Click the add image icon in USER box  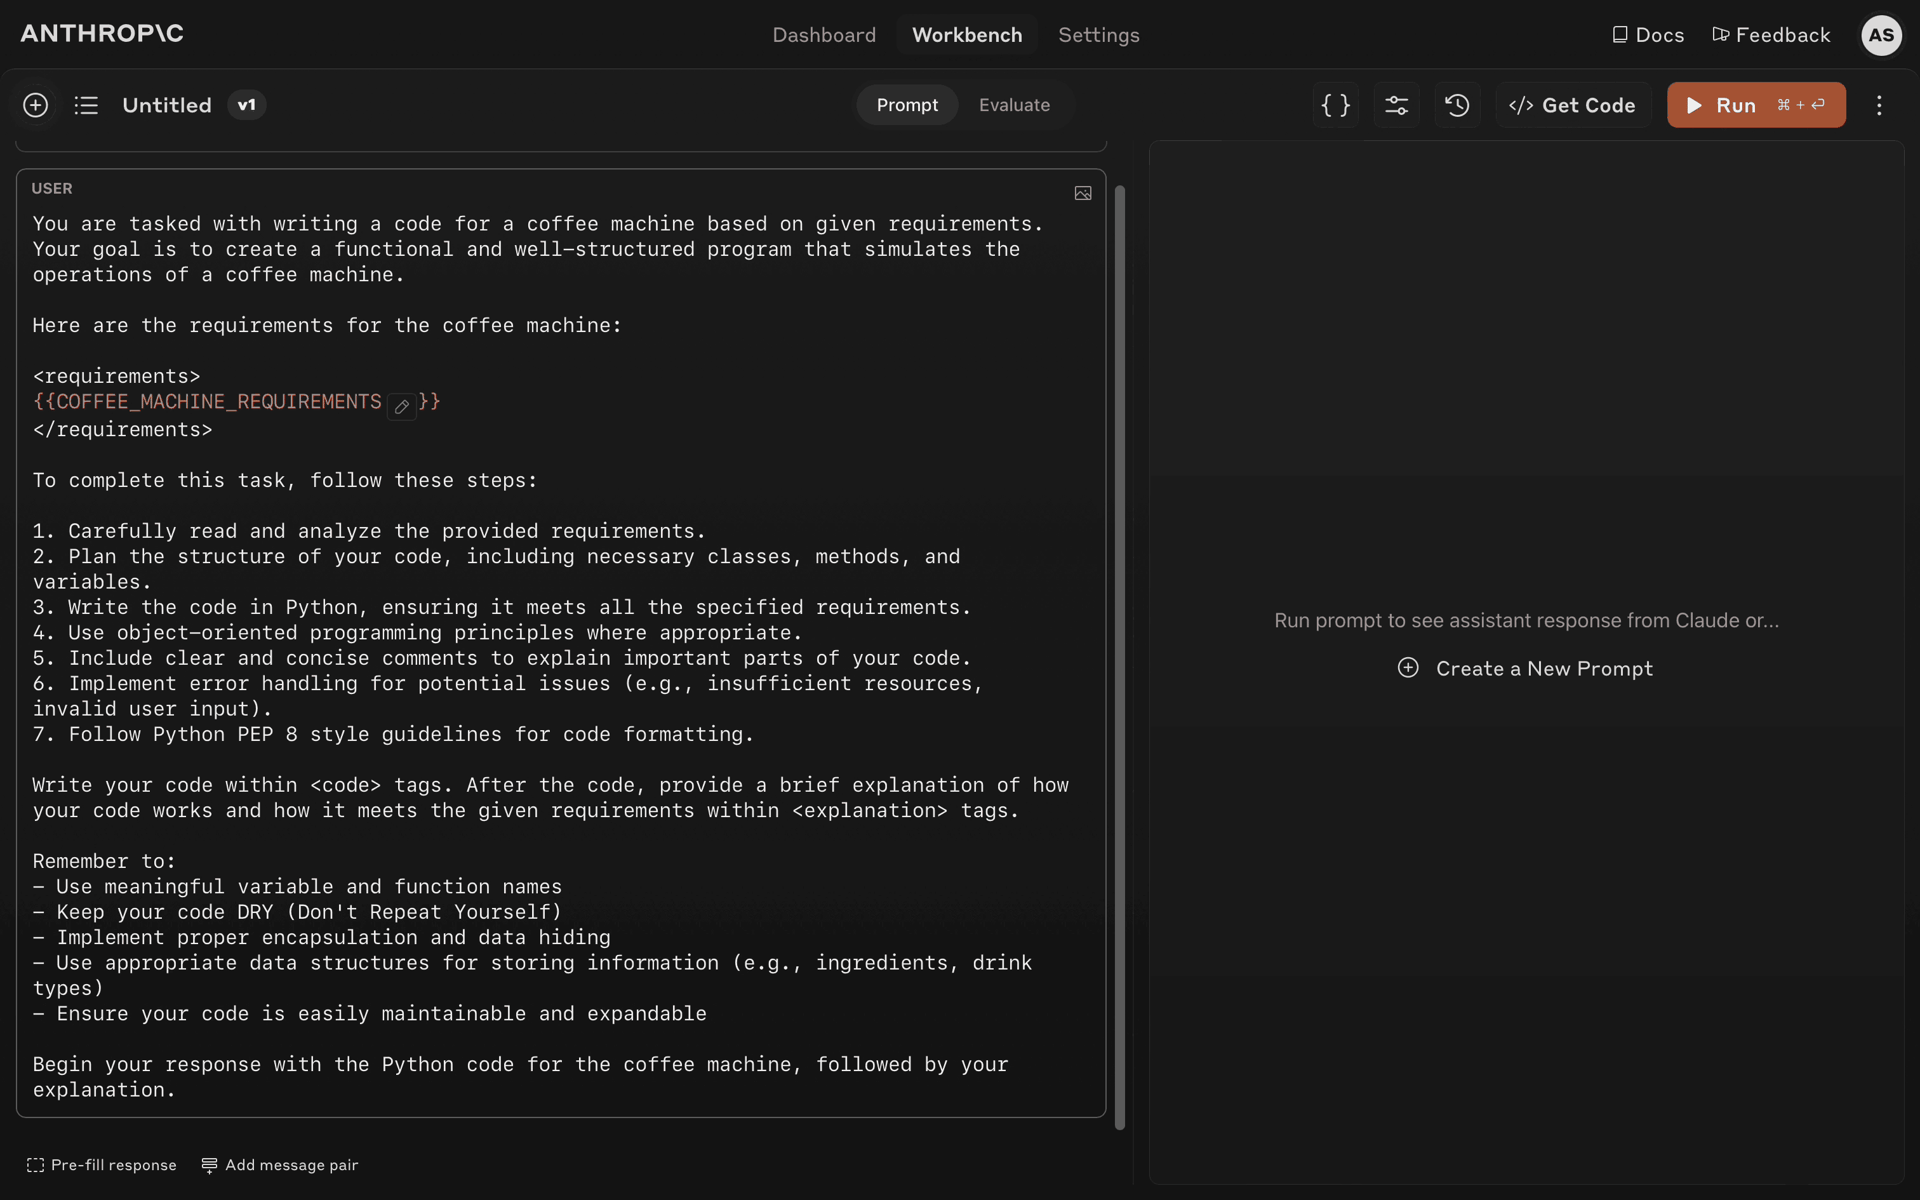coord(1083,193)
